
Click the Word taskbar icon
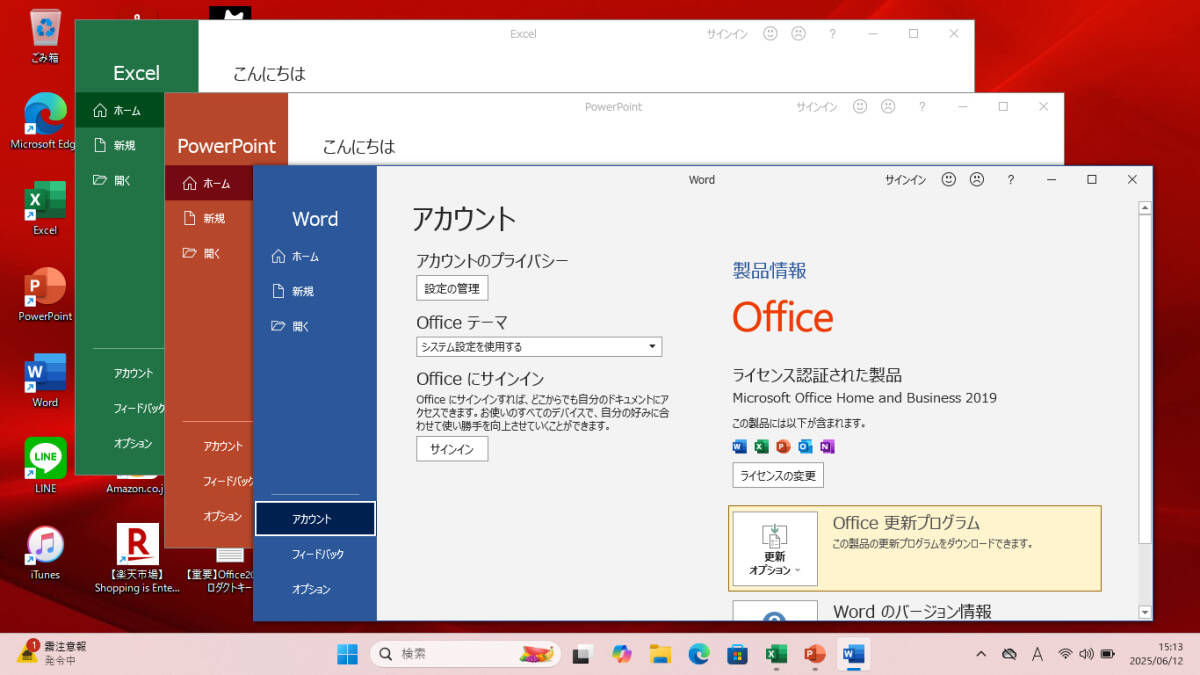[853, 654]
